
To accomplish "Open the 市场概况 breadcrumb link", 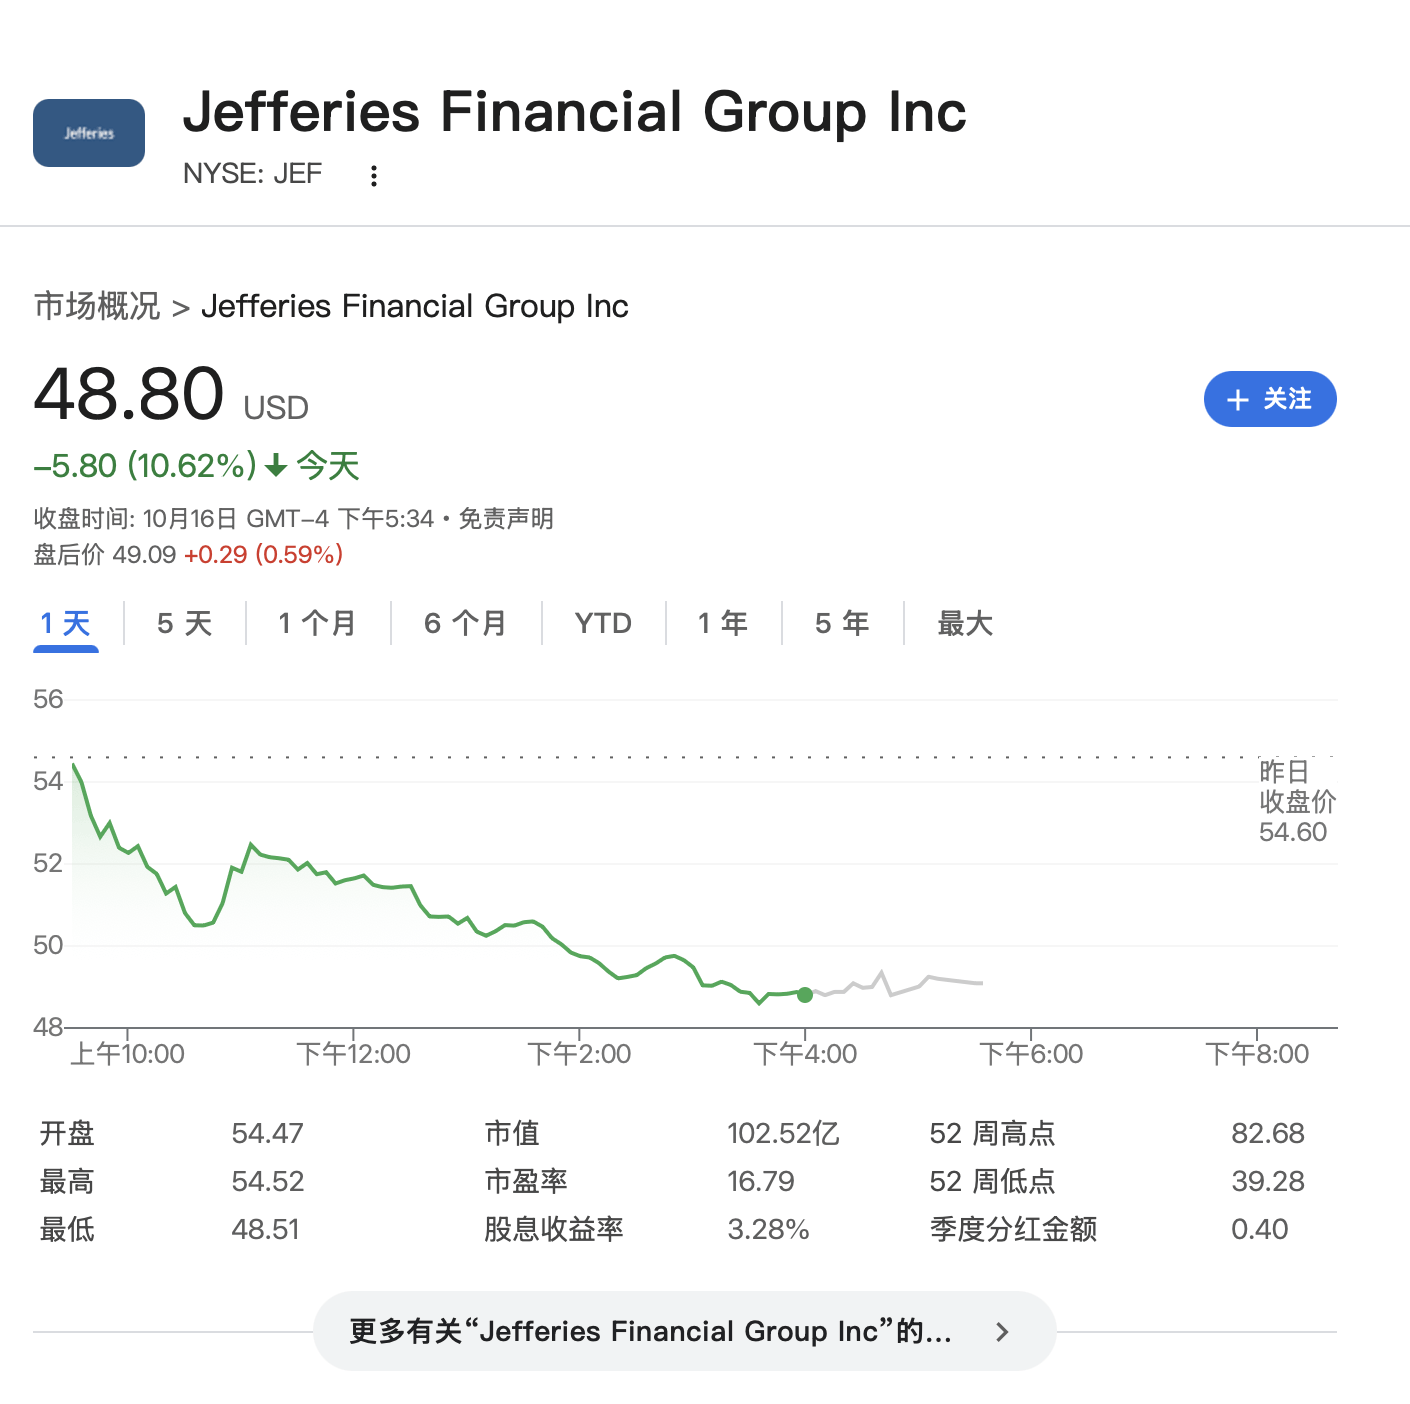I will pos(97,306).
